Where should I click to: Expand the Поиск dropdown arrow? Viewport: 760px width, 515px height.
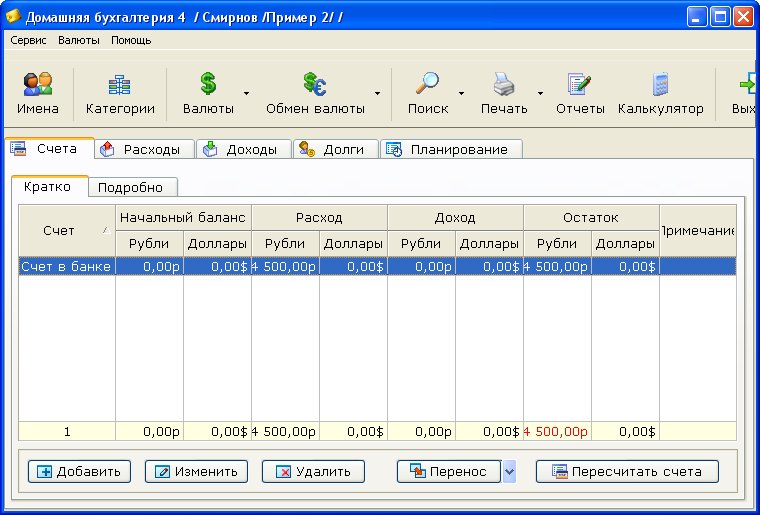point(461,93)
